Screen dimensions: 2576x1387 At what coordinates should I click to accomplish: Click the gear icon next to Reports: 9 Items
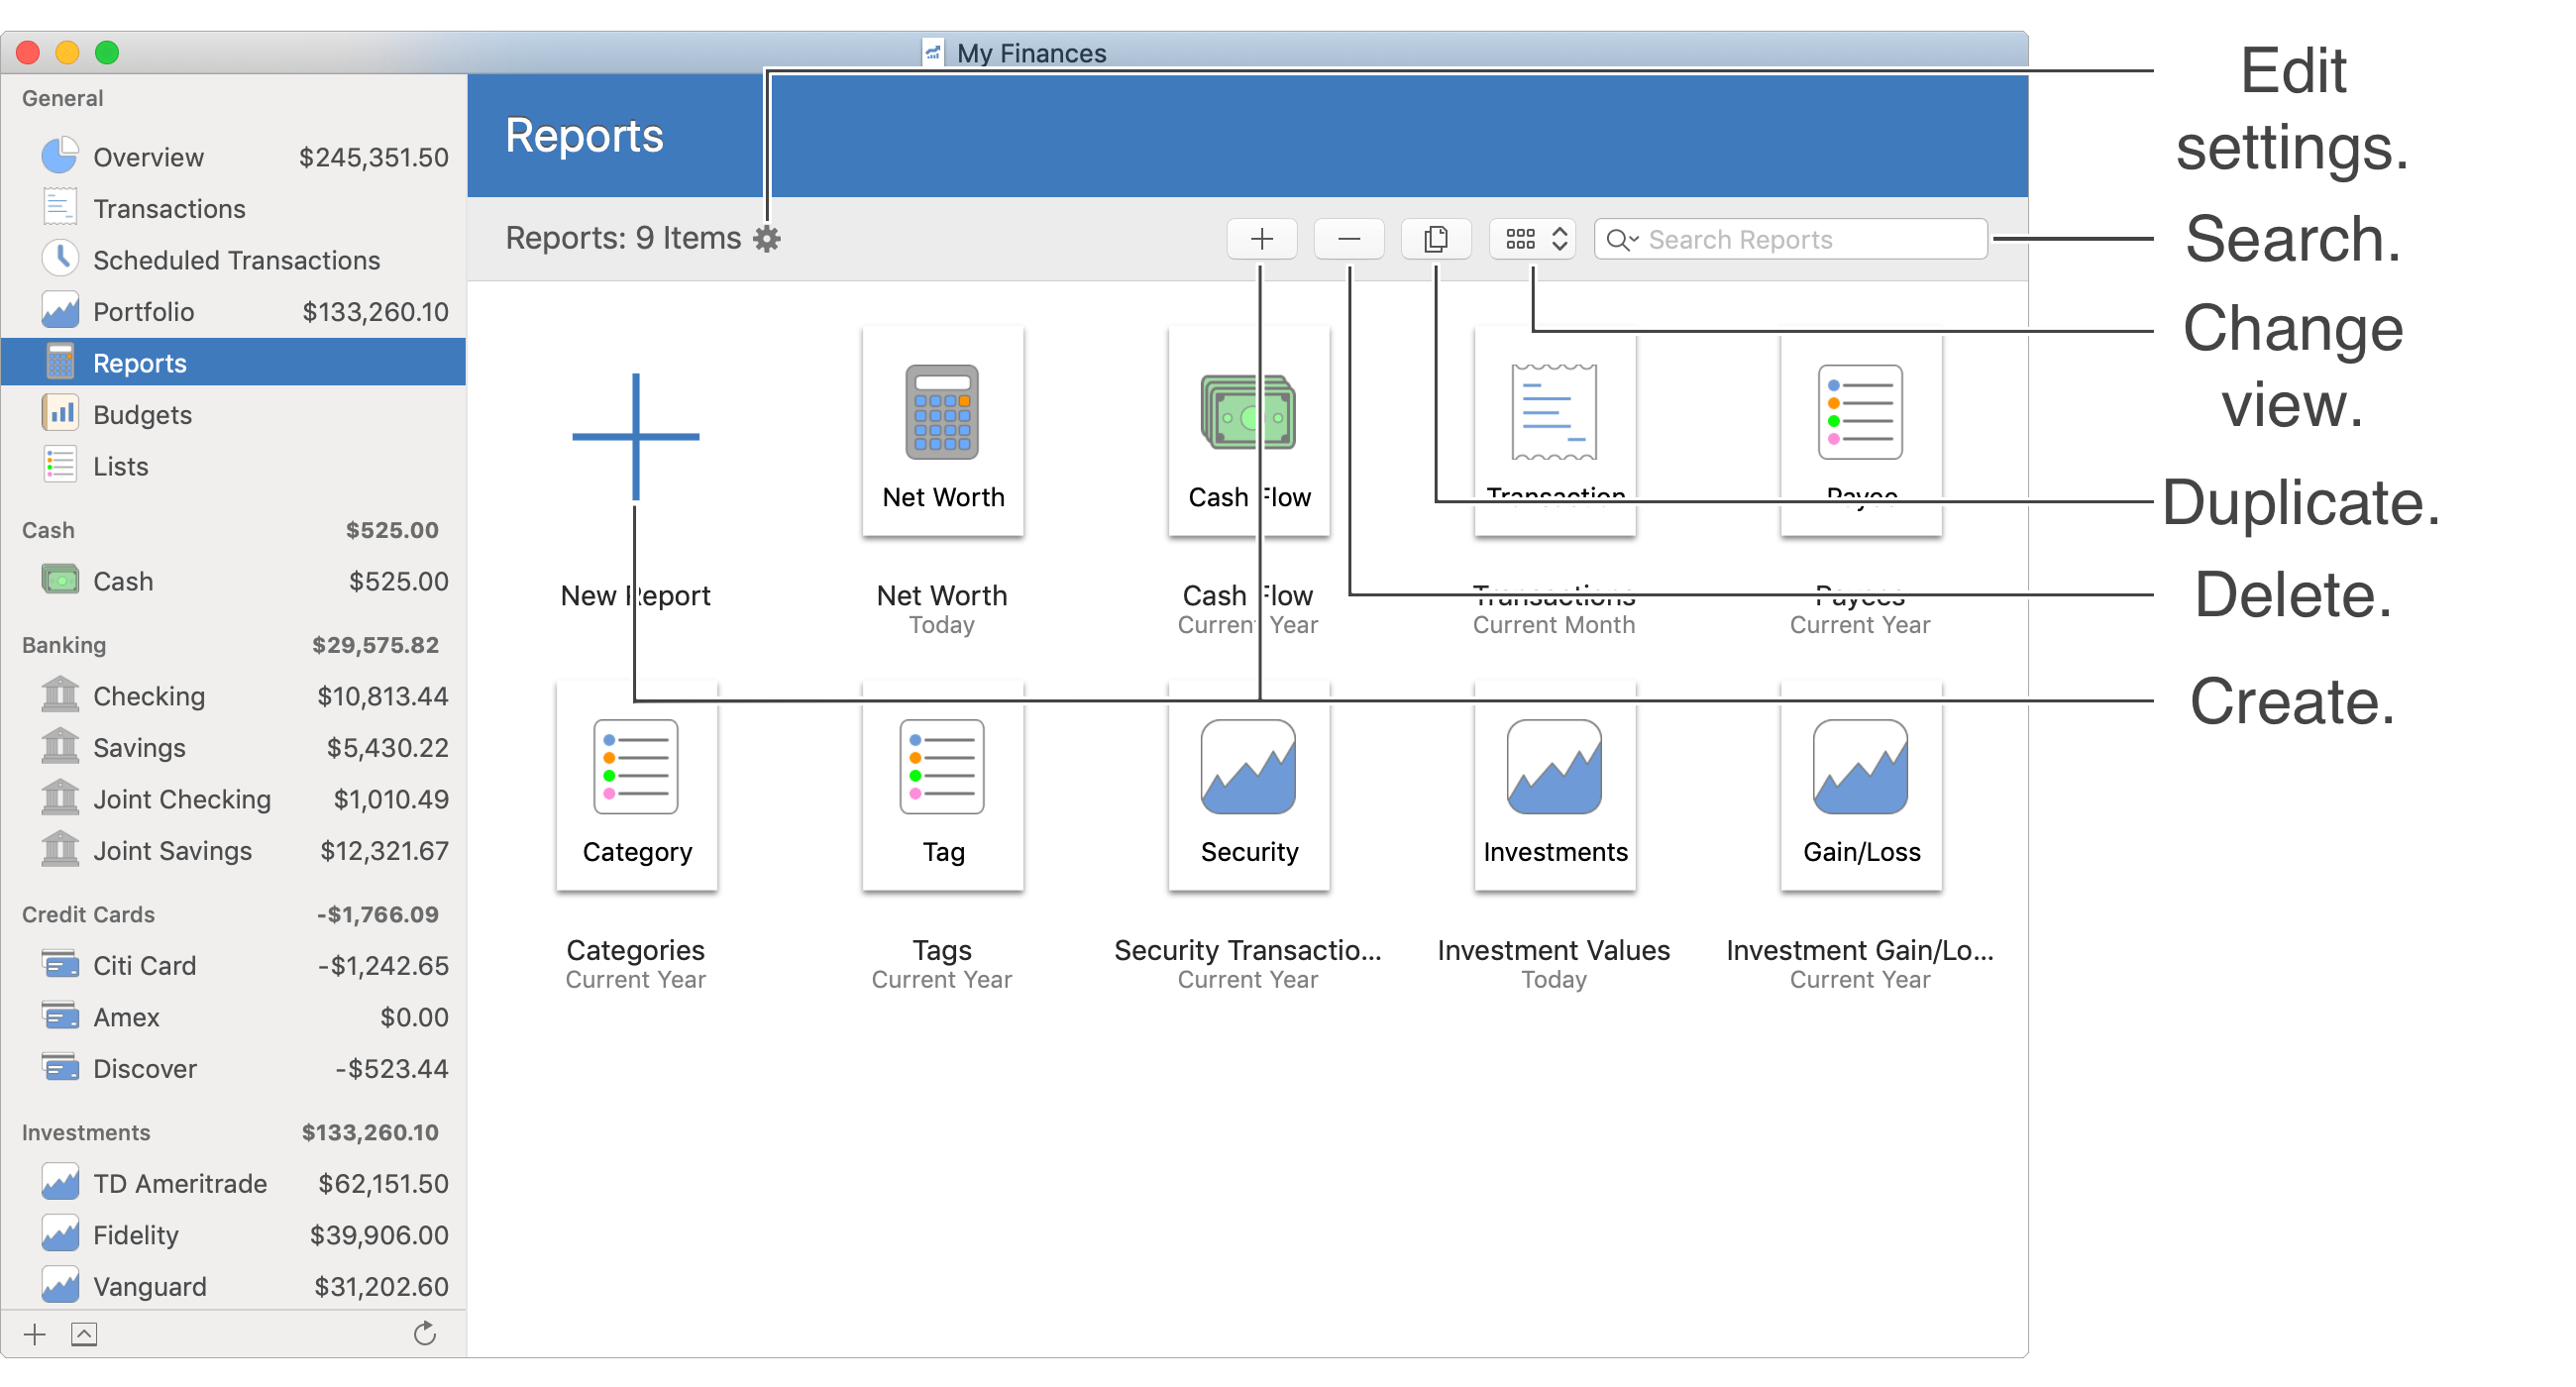pos(766,239)
